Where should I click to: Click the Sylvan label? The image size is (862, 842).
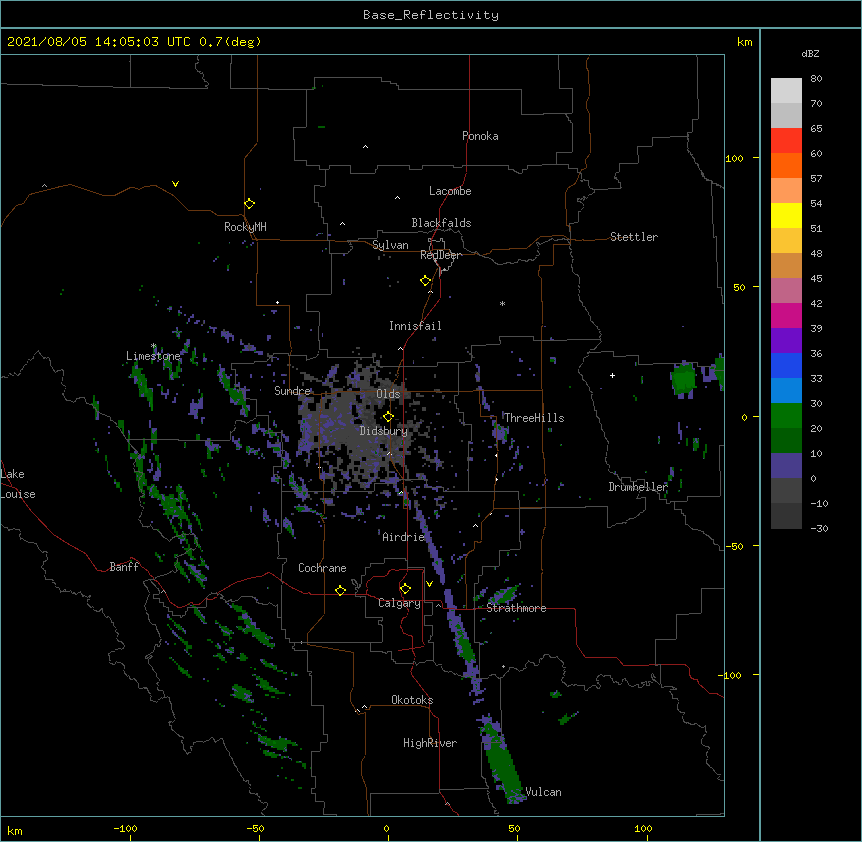pyautogui.click(x=390, y=245)
